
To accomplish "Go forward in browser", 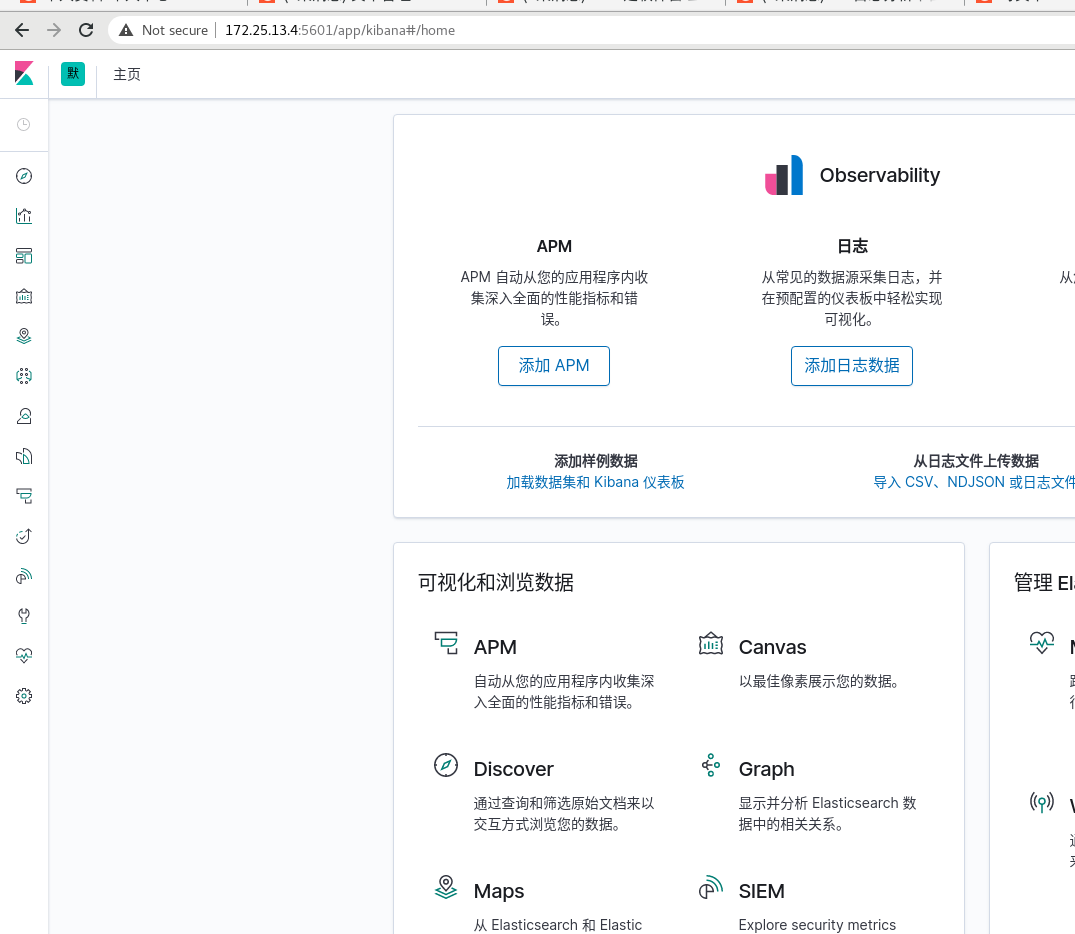I will click(x=53, y=30).
